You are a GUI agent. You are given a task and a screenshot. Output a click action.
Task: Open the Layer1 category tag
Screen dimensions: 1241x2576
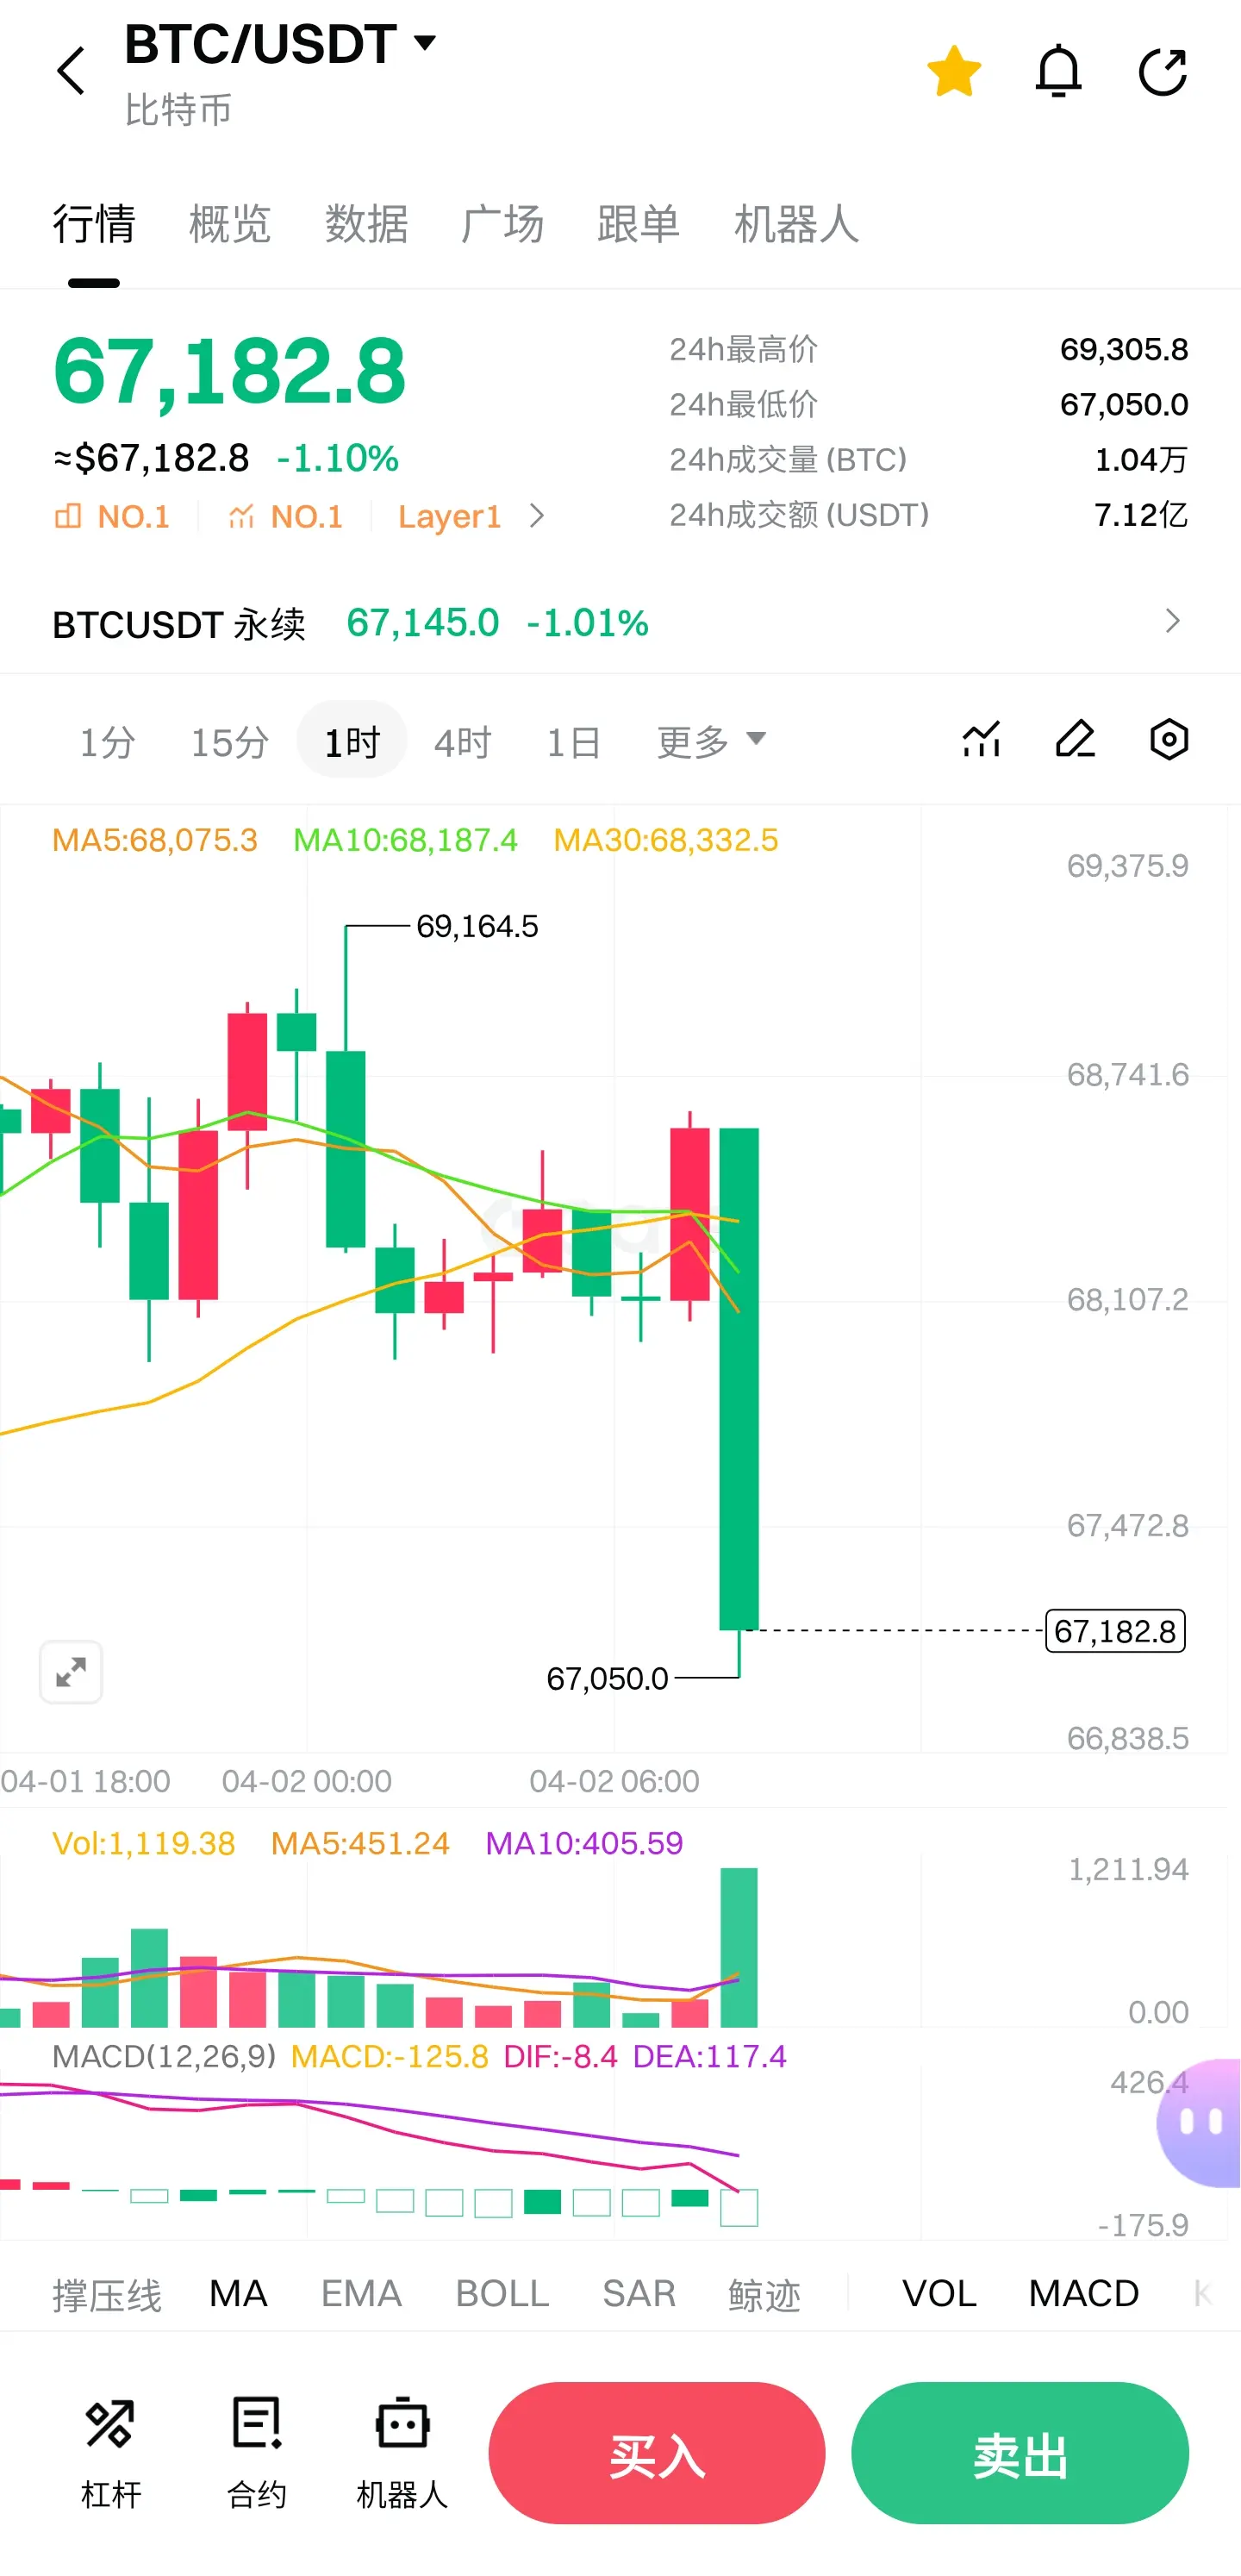coord(449,516)
